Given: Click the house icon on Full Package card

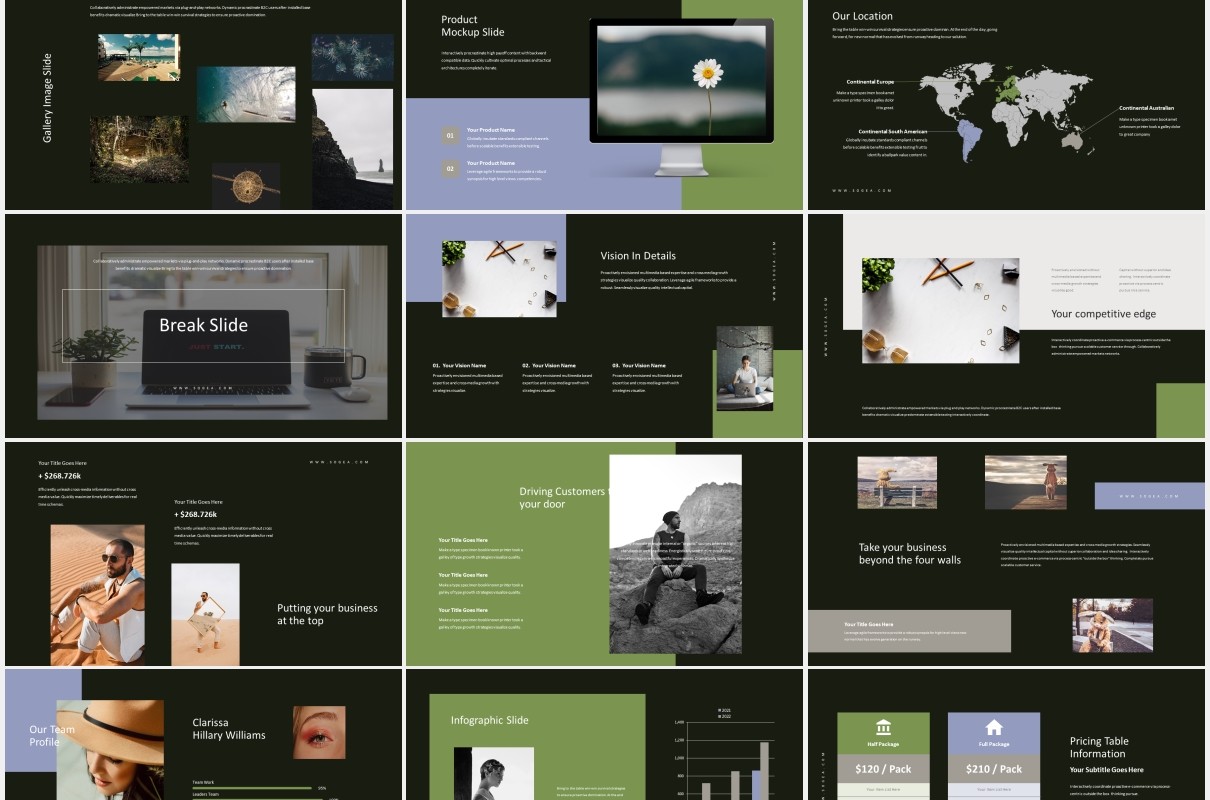Looking at the screenshot, I should tap(994, 727).
